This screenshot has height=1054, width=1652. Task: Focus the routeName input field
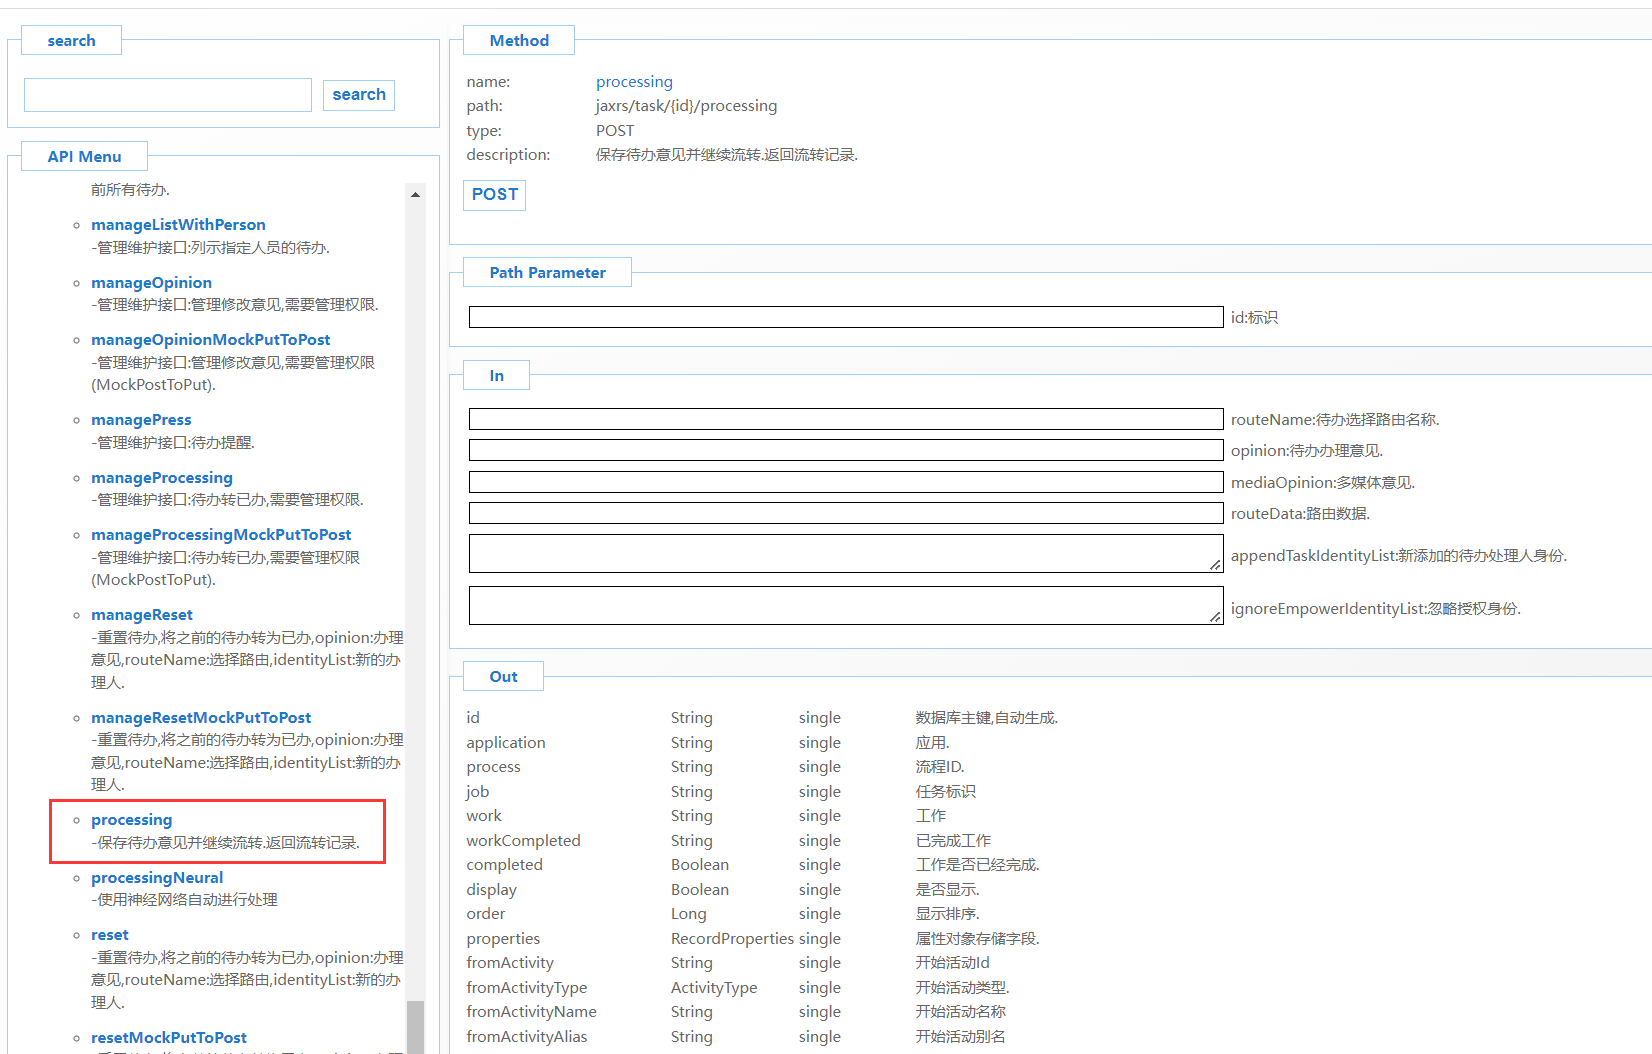(x=845, y=419)
